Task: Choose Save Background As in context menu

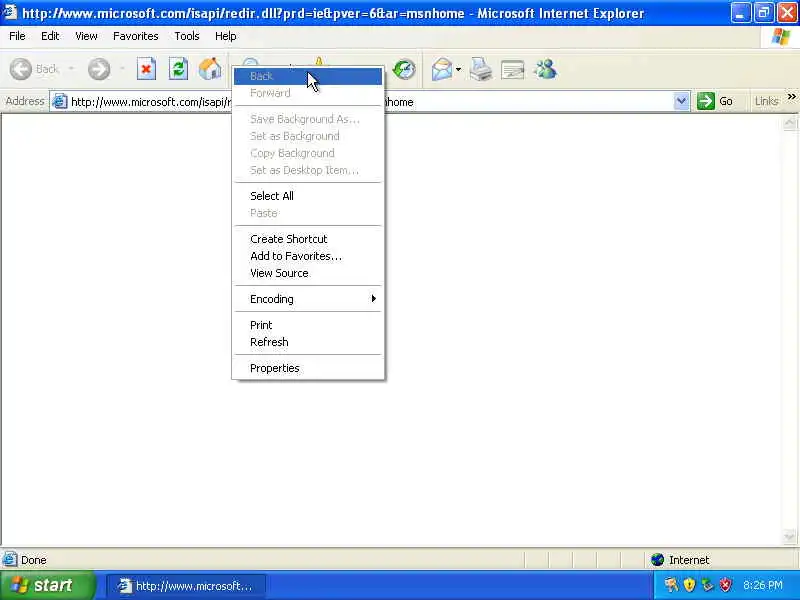Action: coord(308,119)
